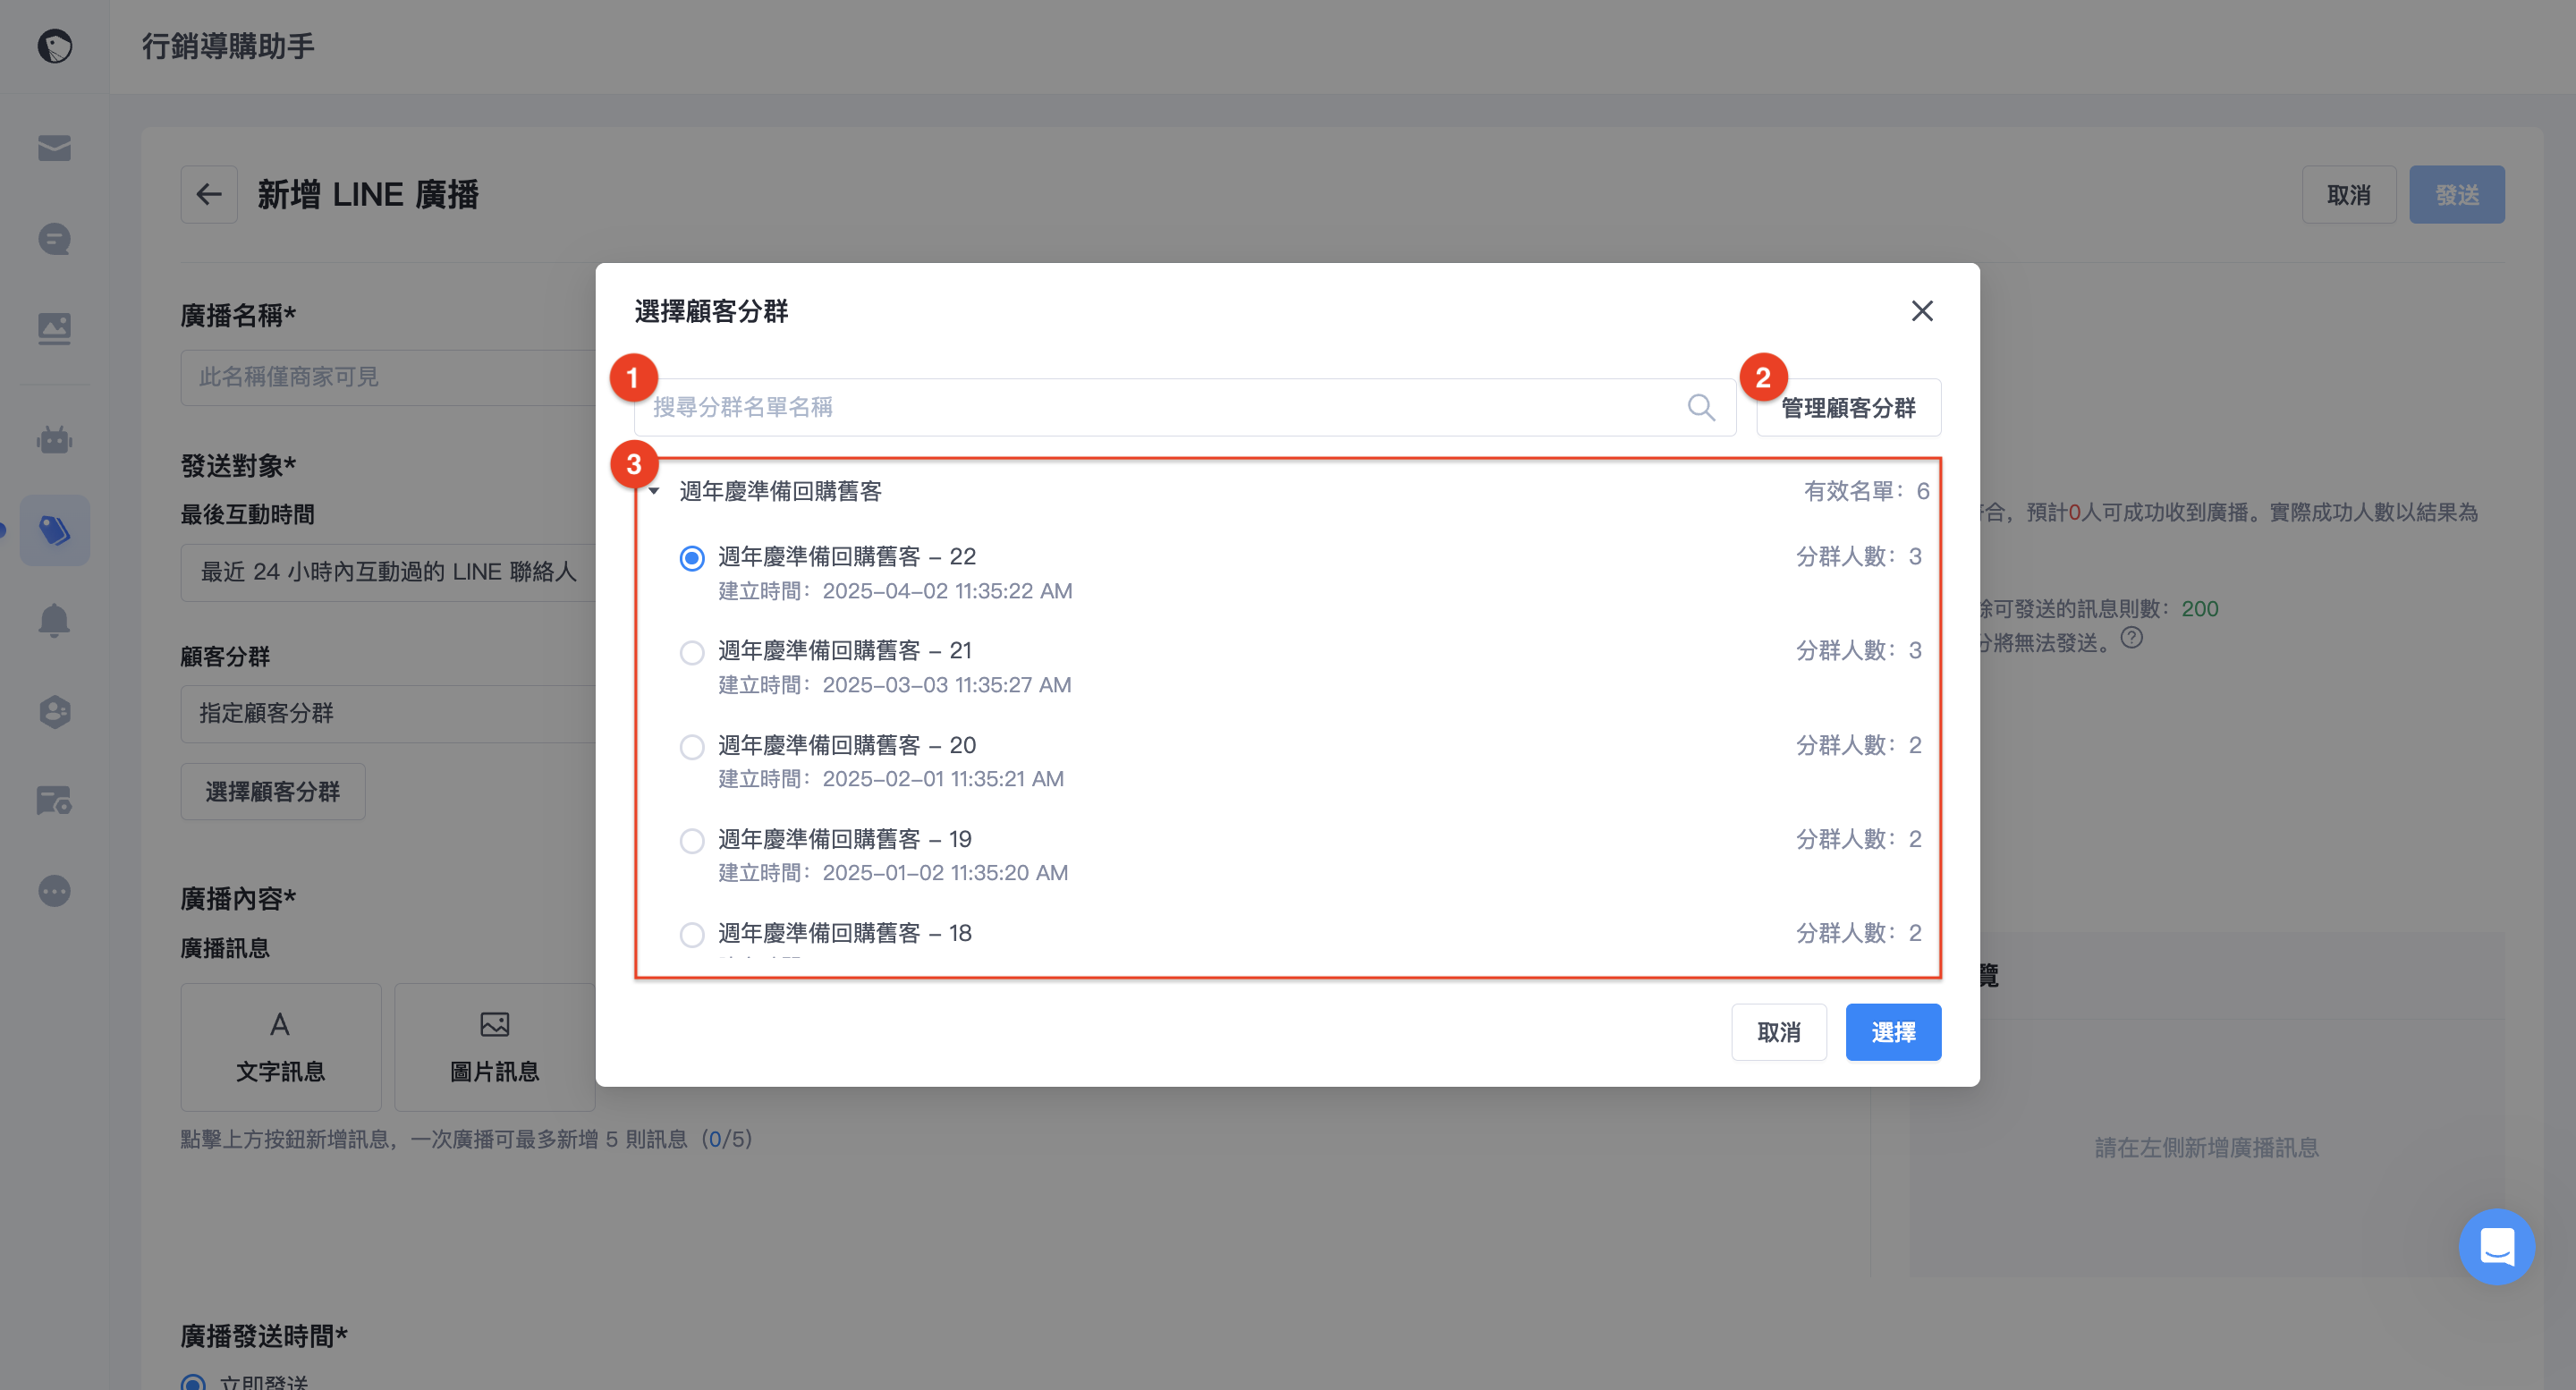Click 建立時間: 2025-04-02 11:35:22 AM text
2576x1390 pixels.
pos(895,591)
